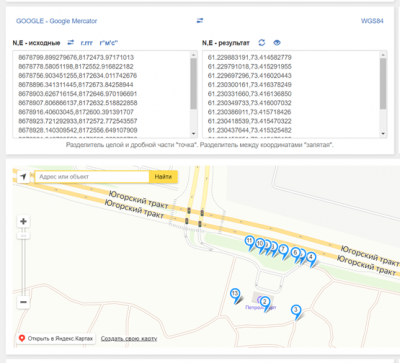This screenshot has width=400, height=363.
Task: Open GOOGLE - Google Mercator system selector
Action: [x=57, y=21]
